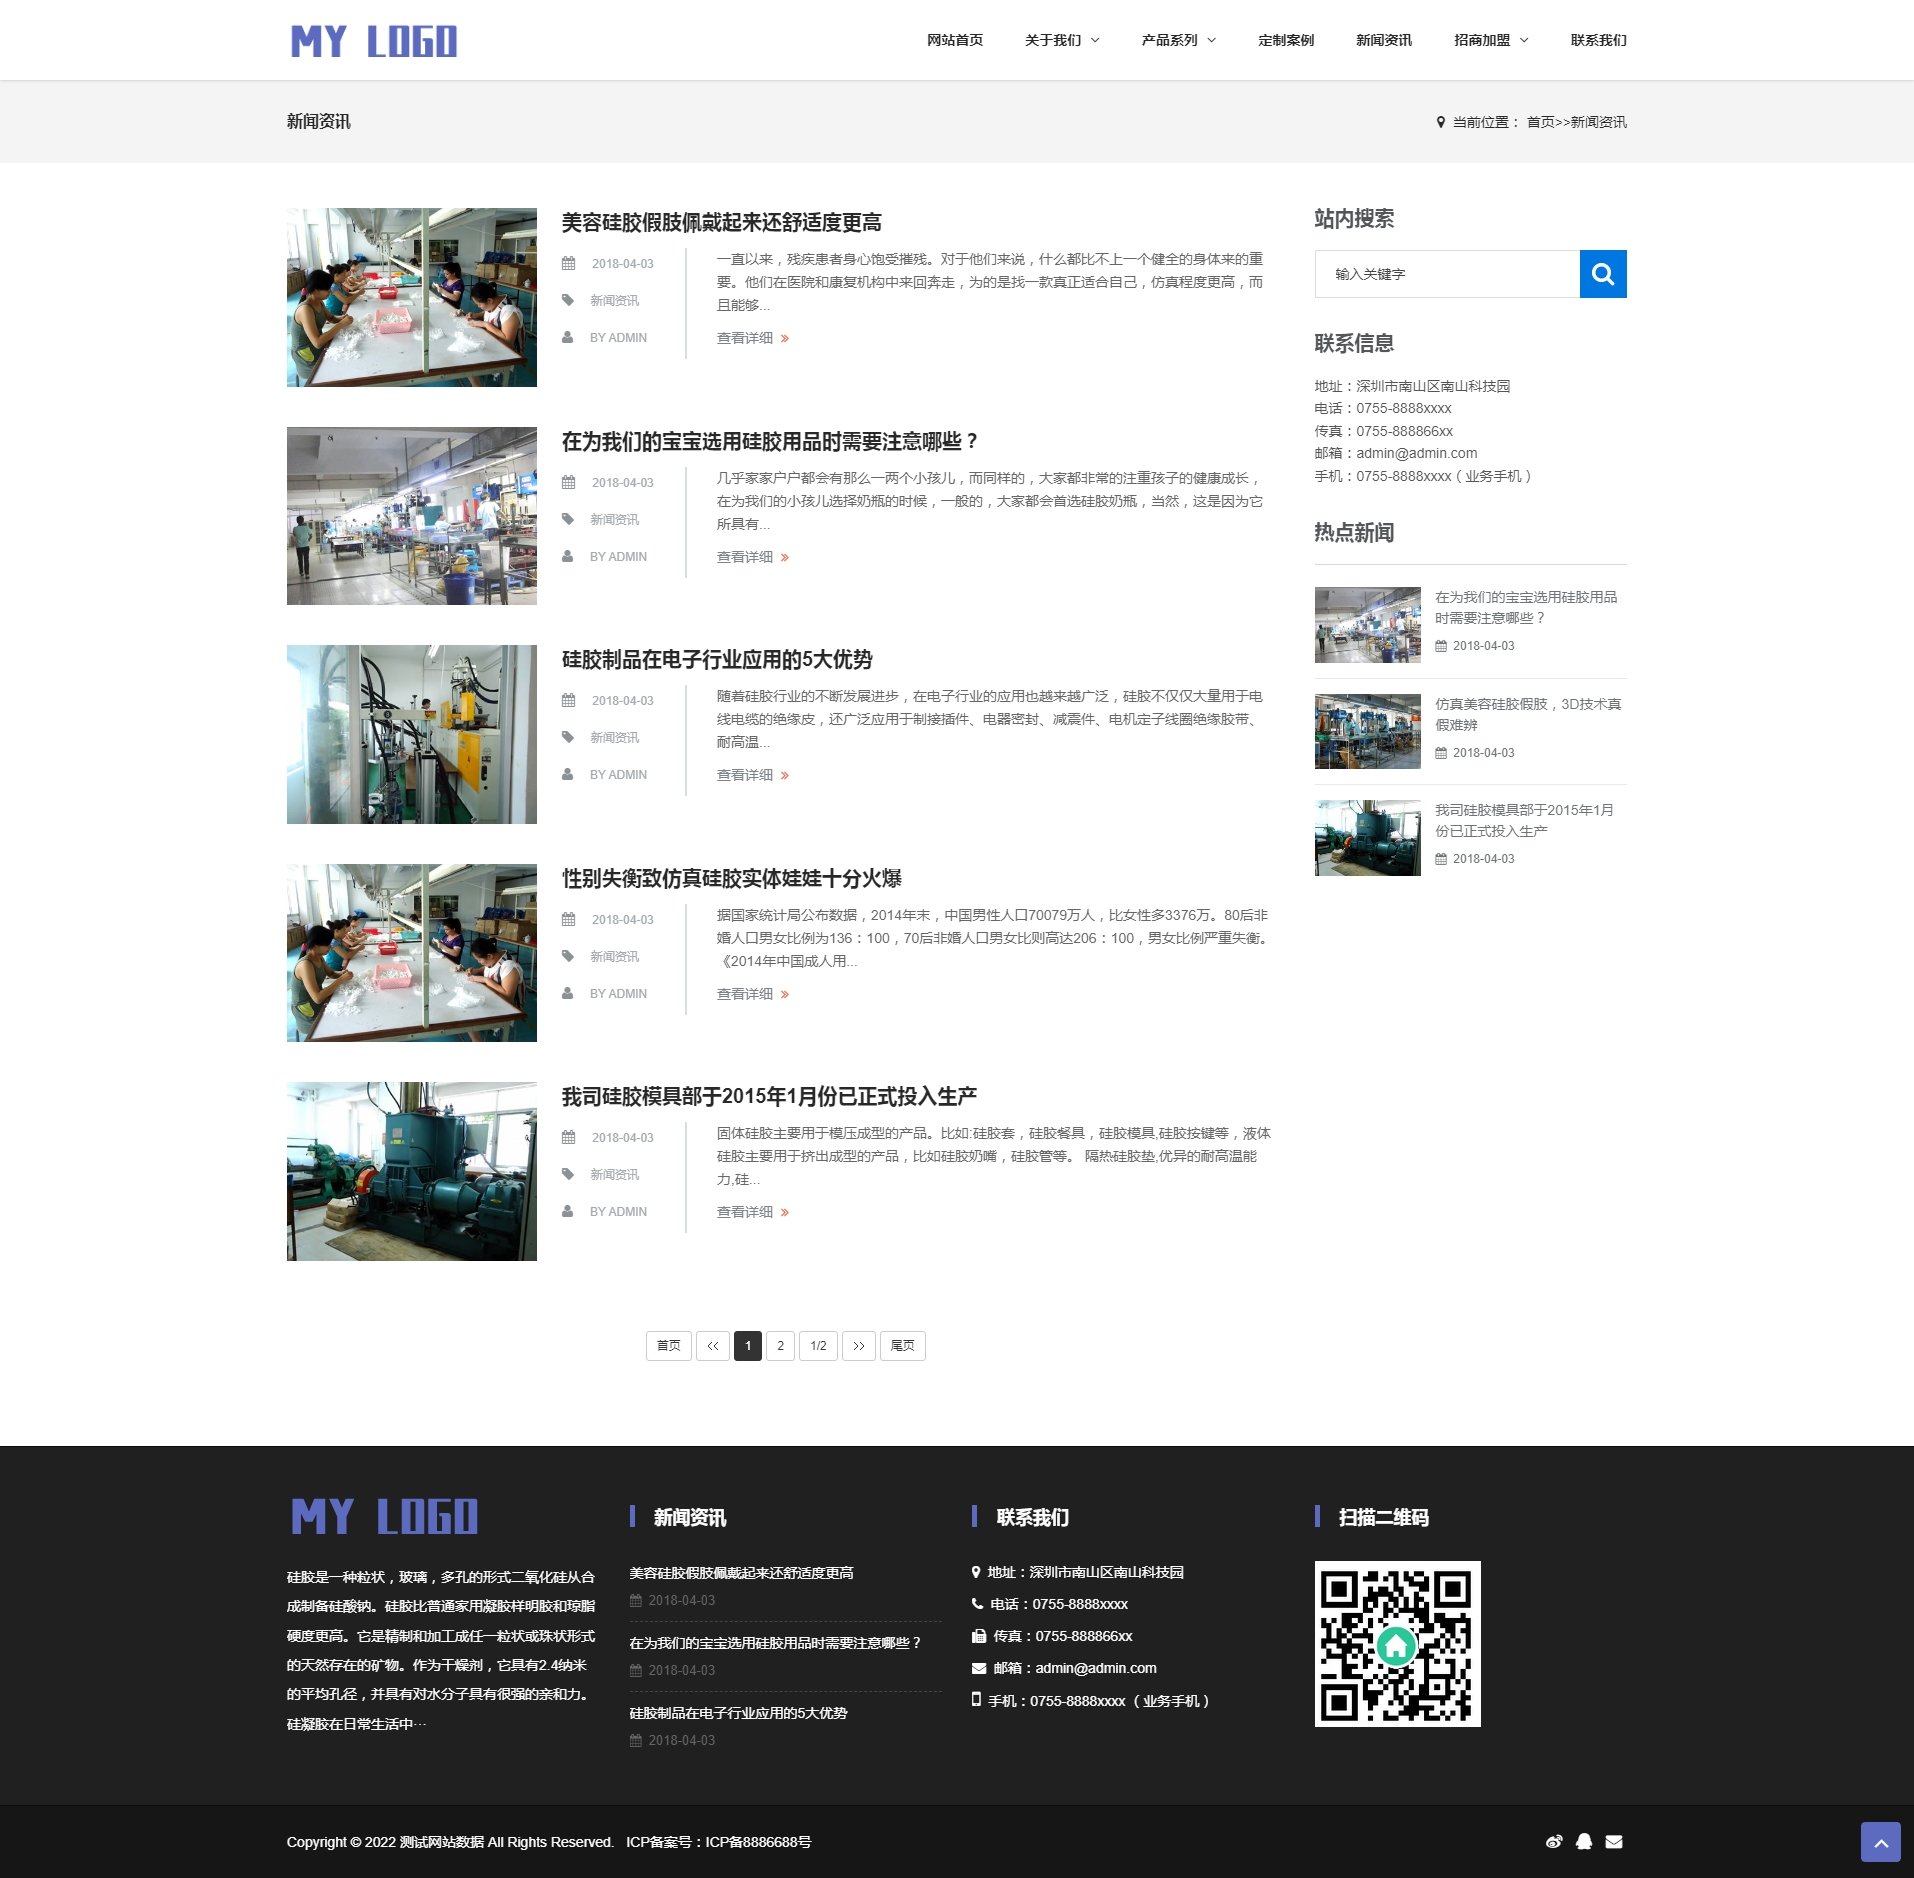
Task: Expand the 产品系列 dropdown menu
Action: pos(1178,40)
